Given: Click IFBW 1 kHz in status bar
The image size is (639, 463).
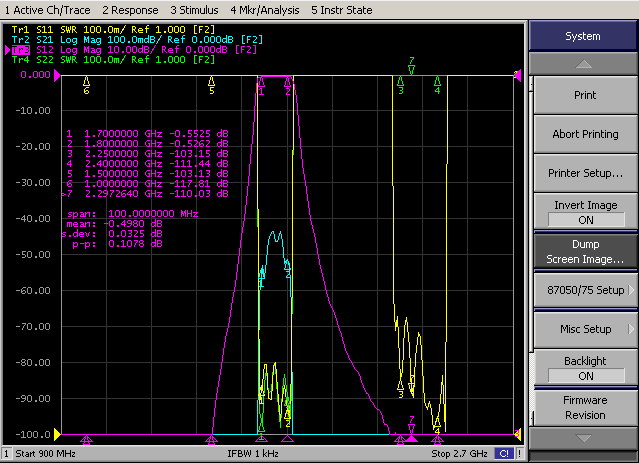Looking at the screenshot, I should (253, 454).
